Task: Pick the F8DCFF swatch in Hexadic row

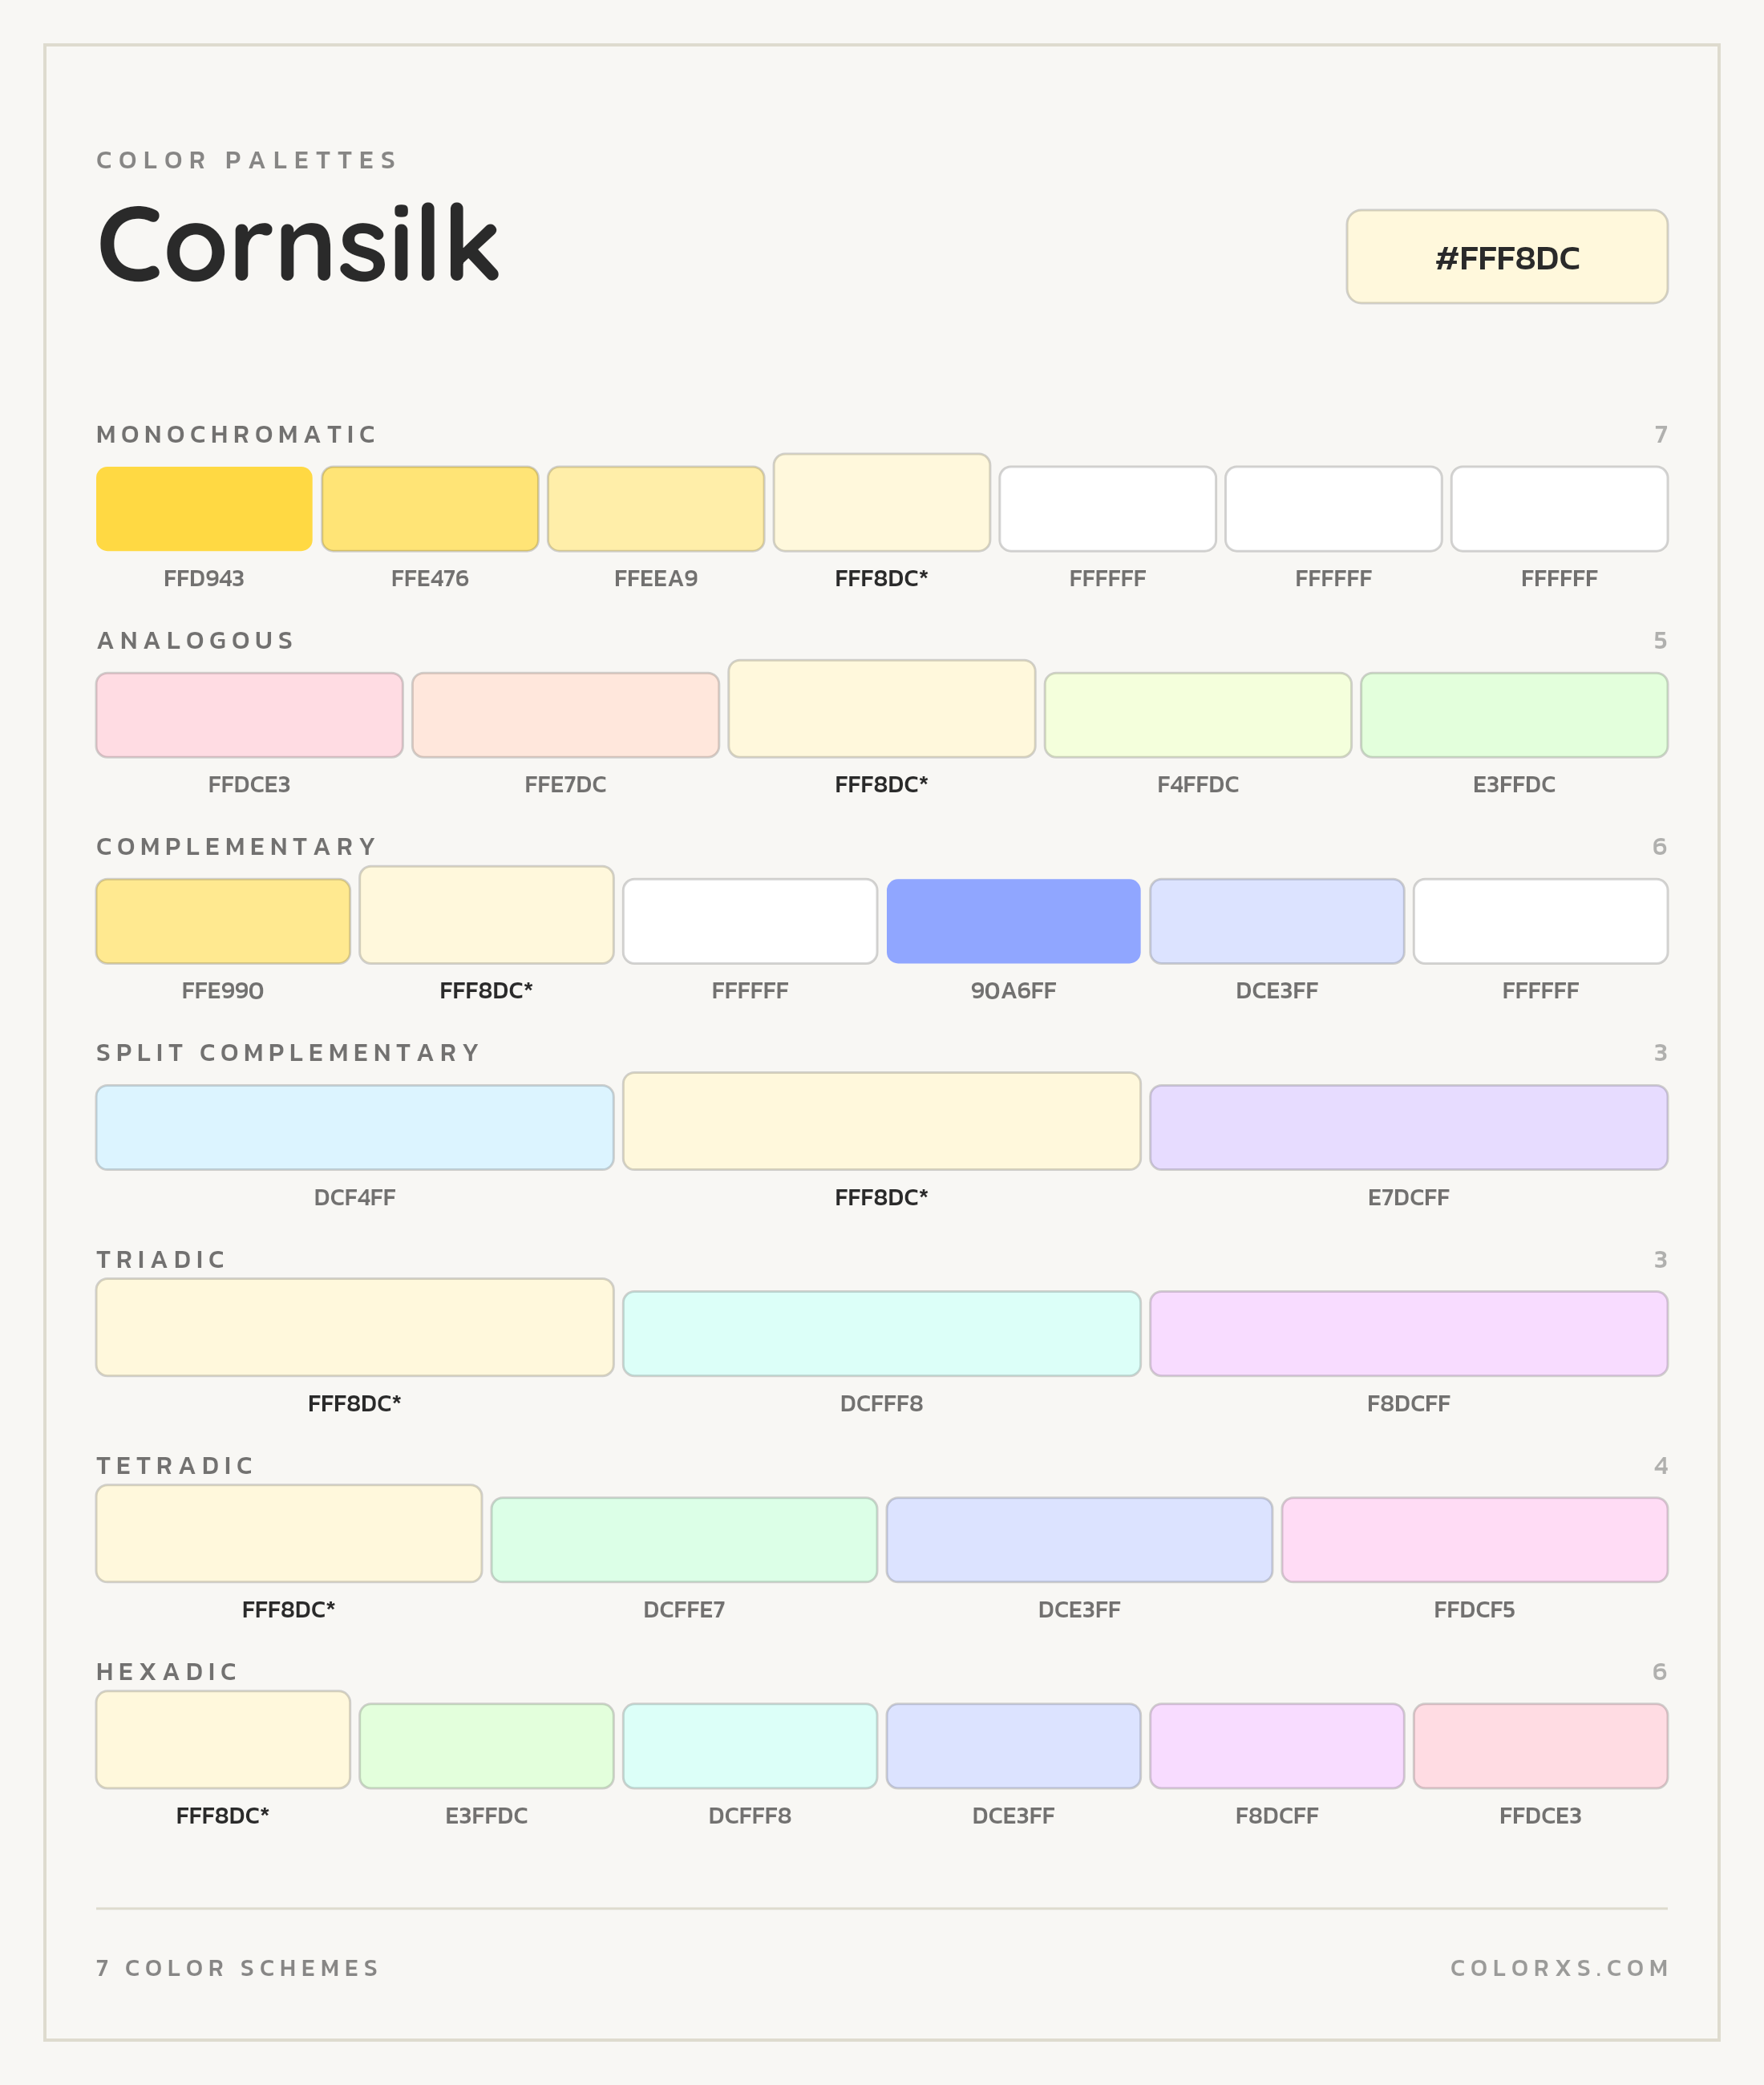Action: [1277, 1746]
